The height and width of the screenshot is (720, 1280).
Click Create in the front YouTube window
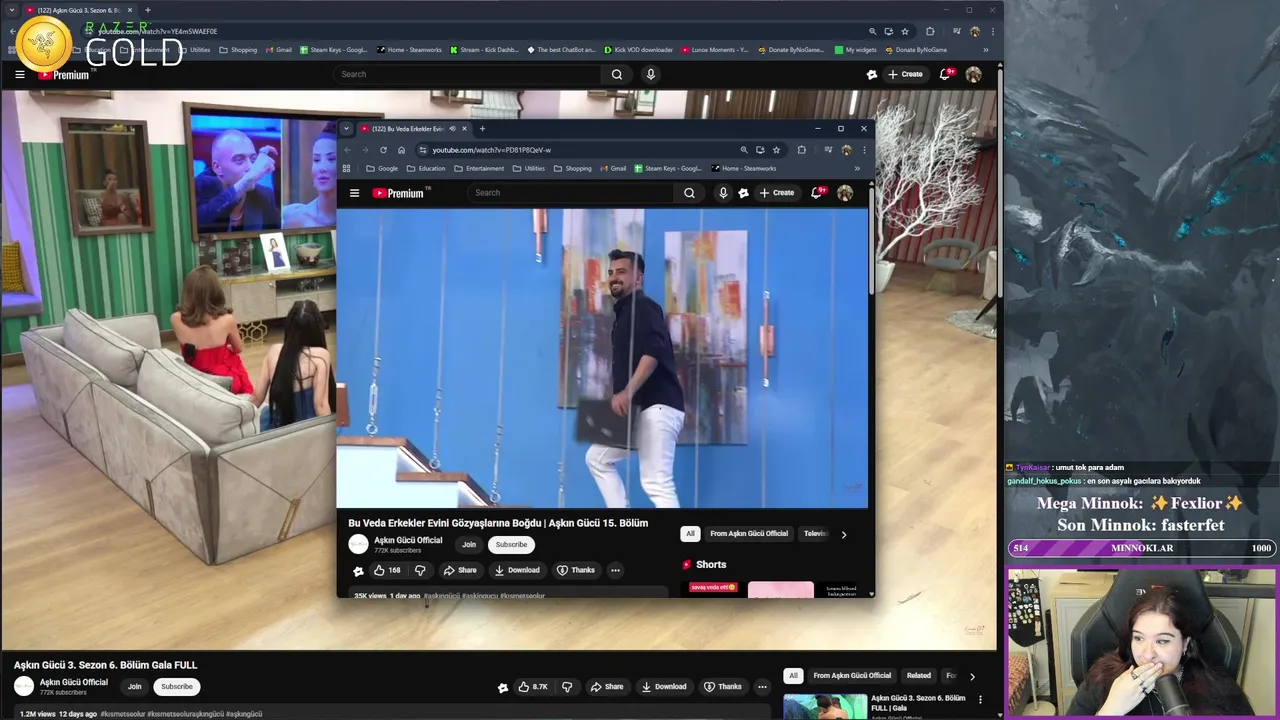click(777, 193)
